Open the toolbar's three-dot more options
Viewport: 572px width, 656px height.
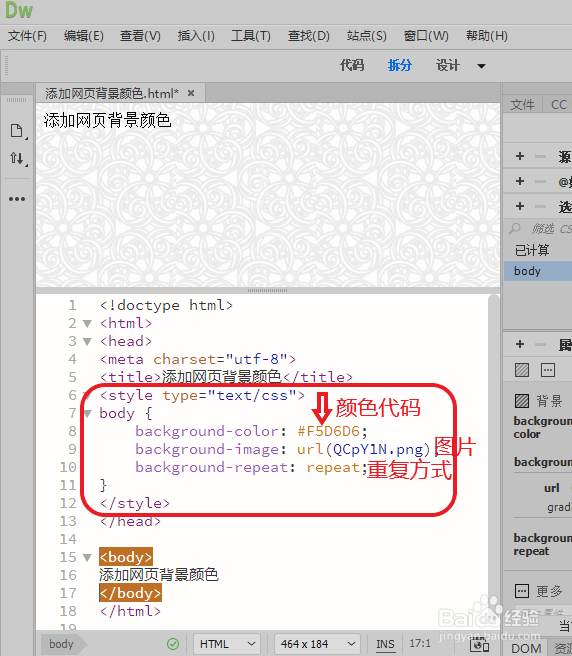pyautogui.click(x=17, y=199)
